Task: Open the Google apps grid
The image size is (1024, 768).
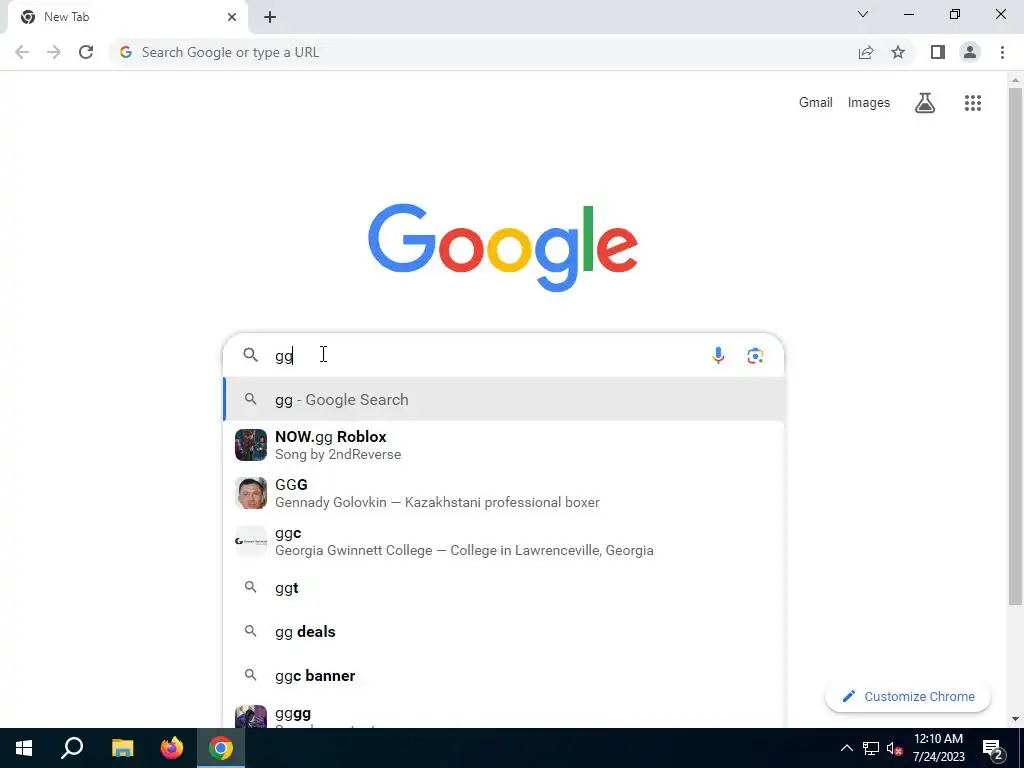Action: (972, 103)
